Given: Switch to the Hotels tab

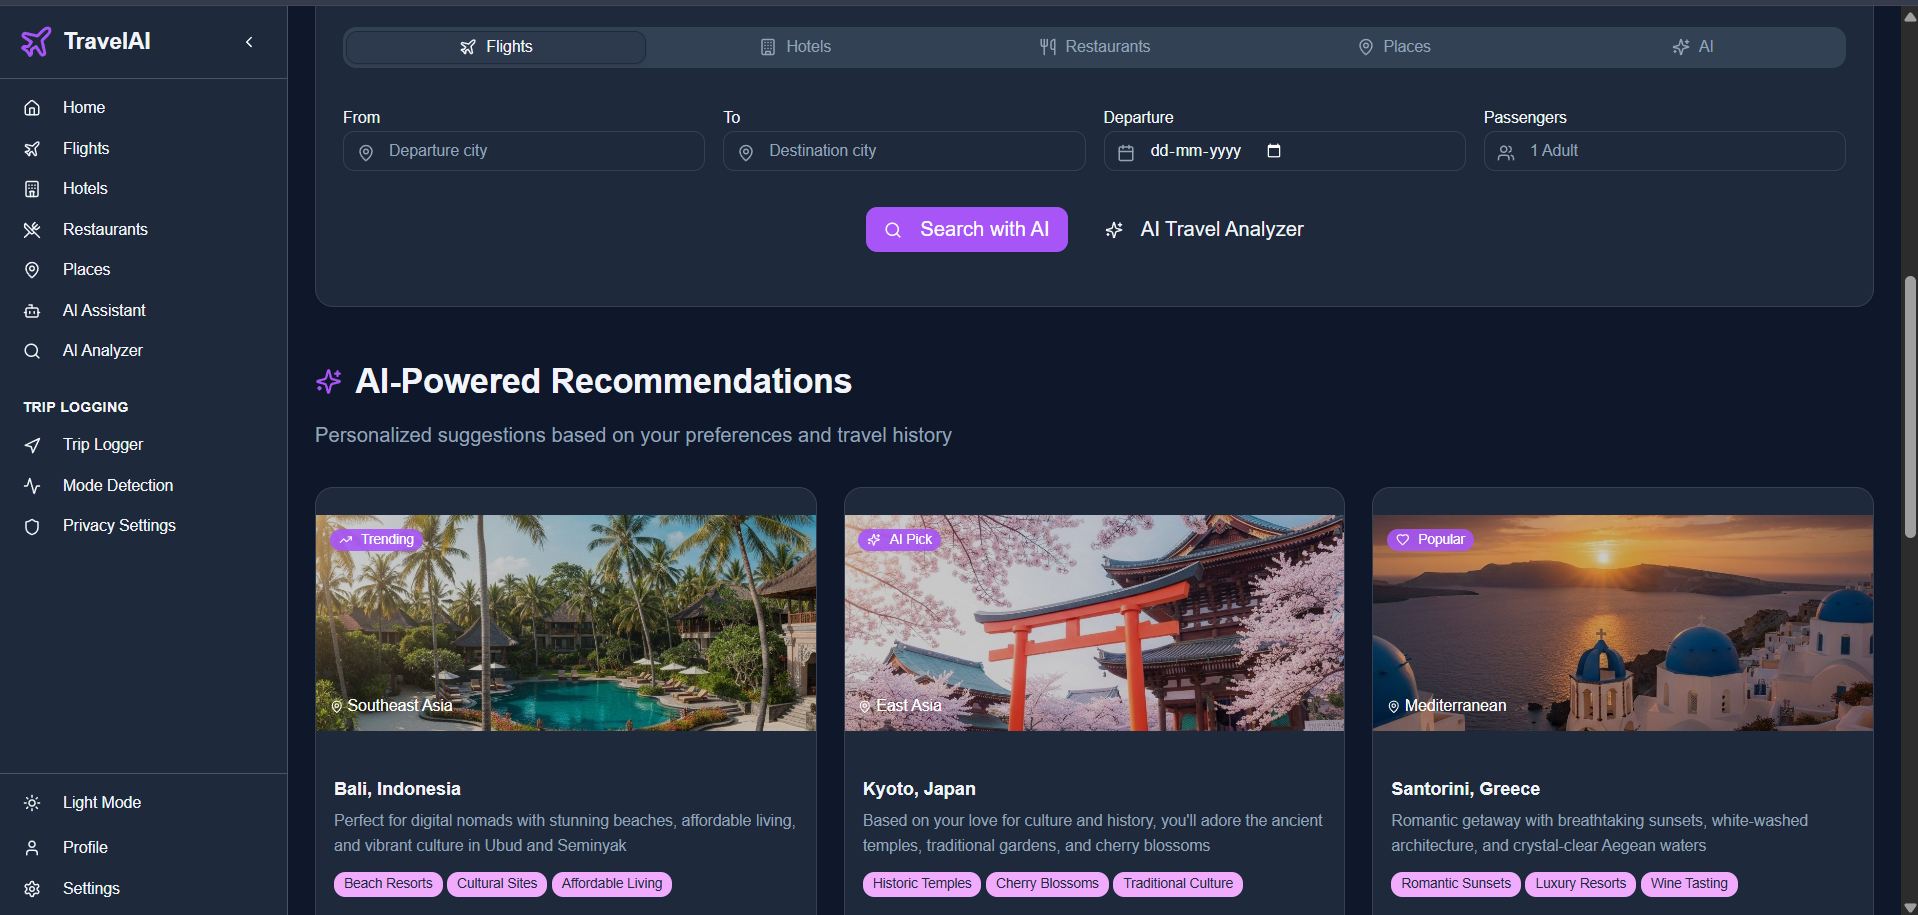Looking at the screenshot, I should [x=795, y=47].
